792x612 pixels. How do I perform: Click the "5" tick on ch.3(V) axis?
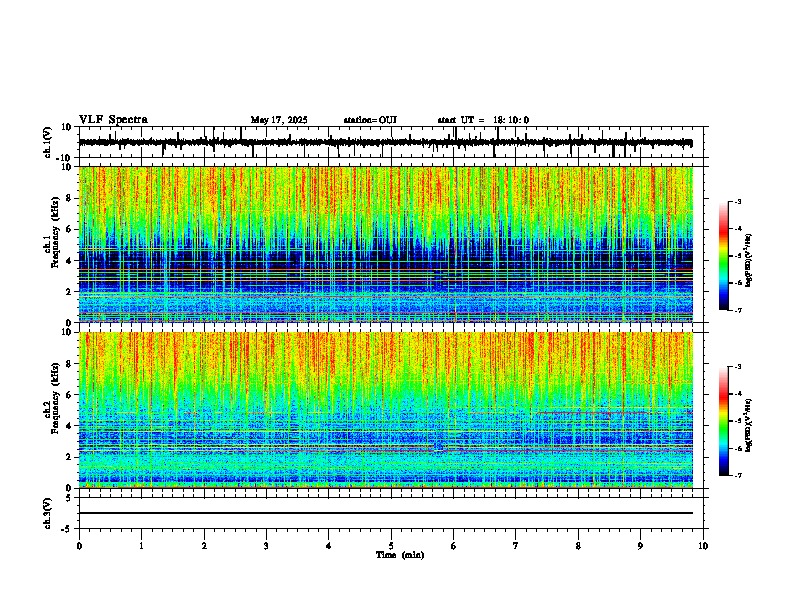69,498
